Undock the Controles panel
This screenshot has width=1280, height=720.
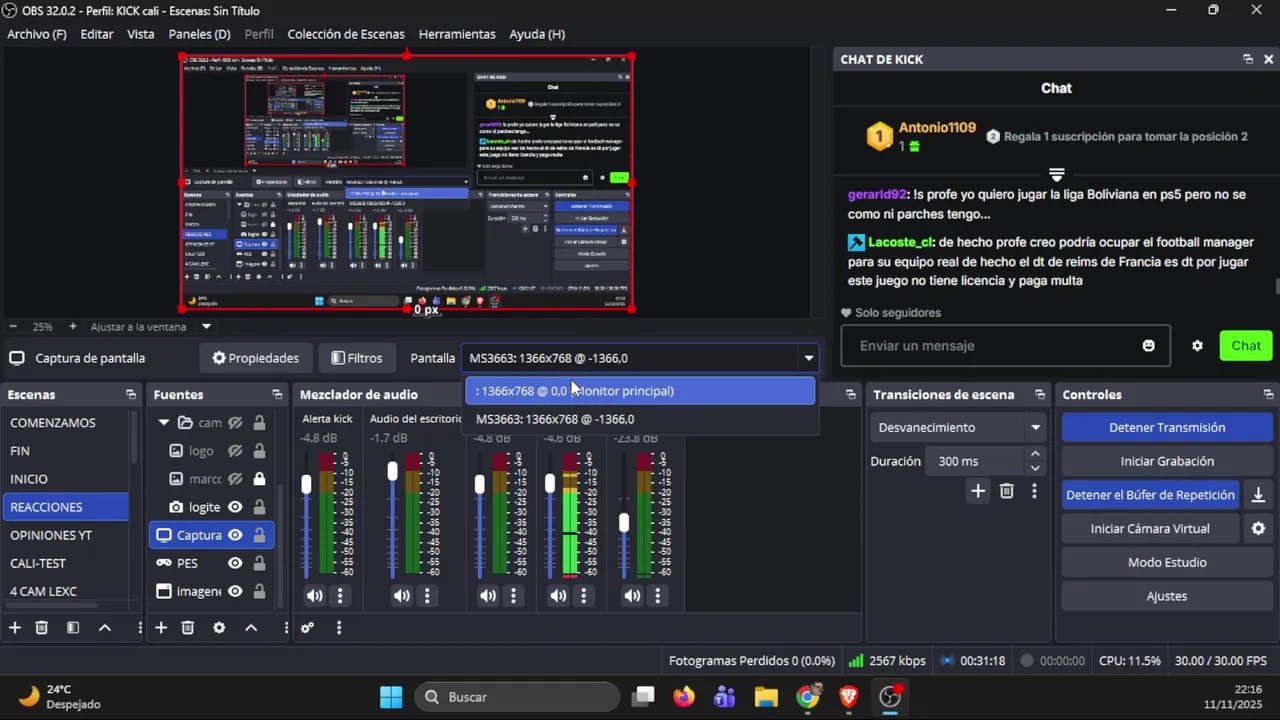click(1268, 395)
